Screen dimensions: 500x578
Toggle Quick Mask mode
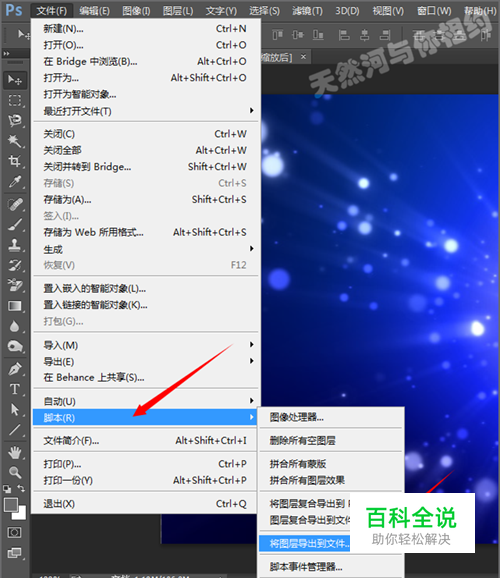[14, 532]
